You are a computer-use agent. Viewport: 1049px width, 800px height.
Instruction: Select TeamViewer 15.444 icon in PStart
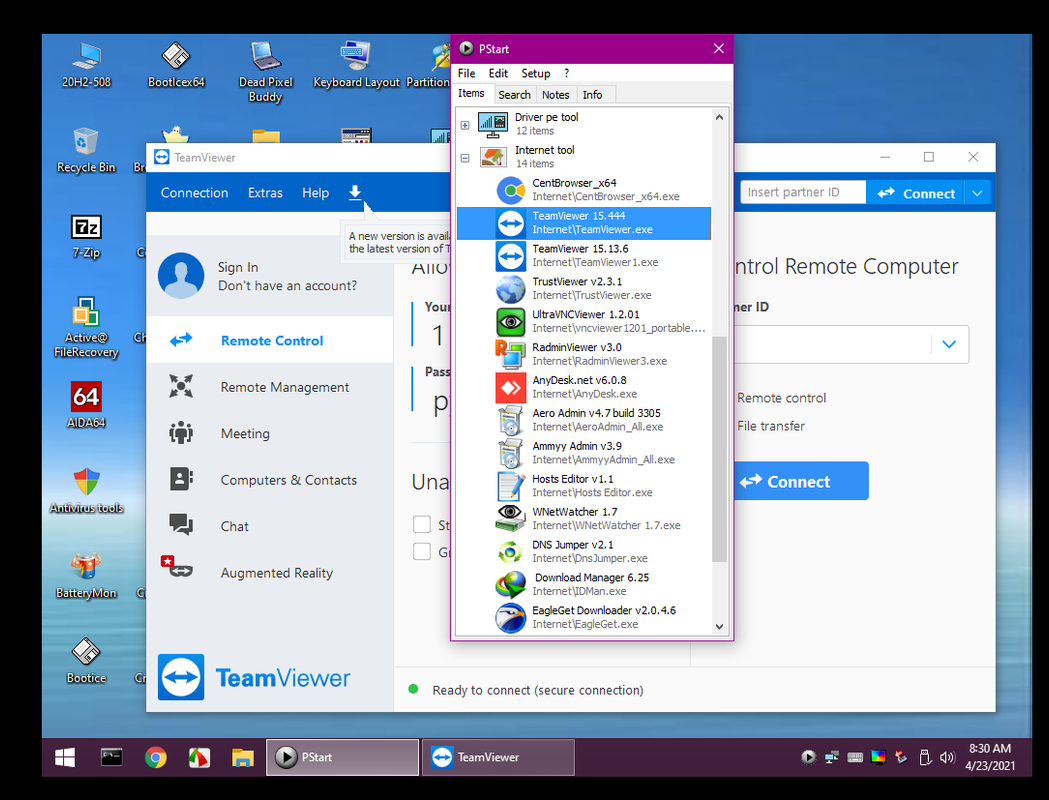tap(510, 223)
